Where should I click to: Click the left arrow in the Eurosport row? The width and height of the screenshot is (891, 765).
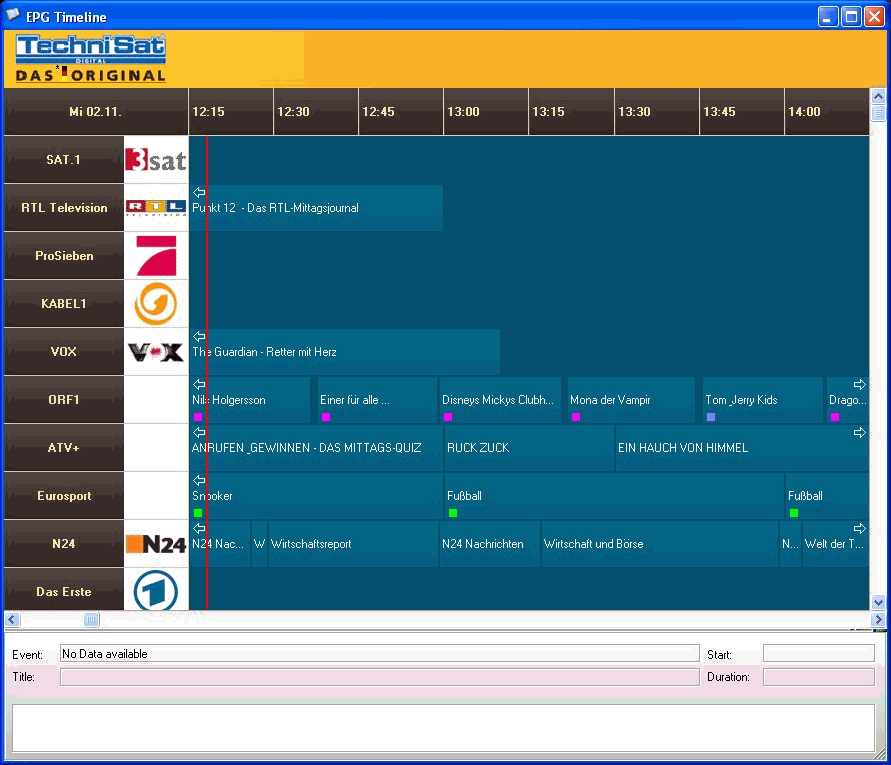(199, 480)
